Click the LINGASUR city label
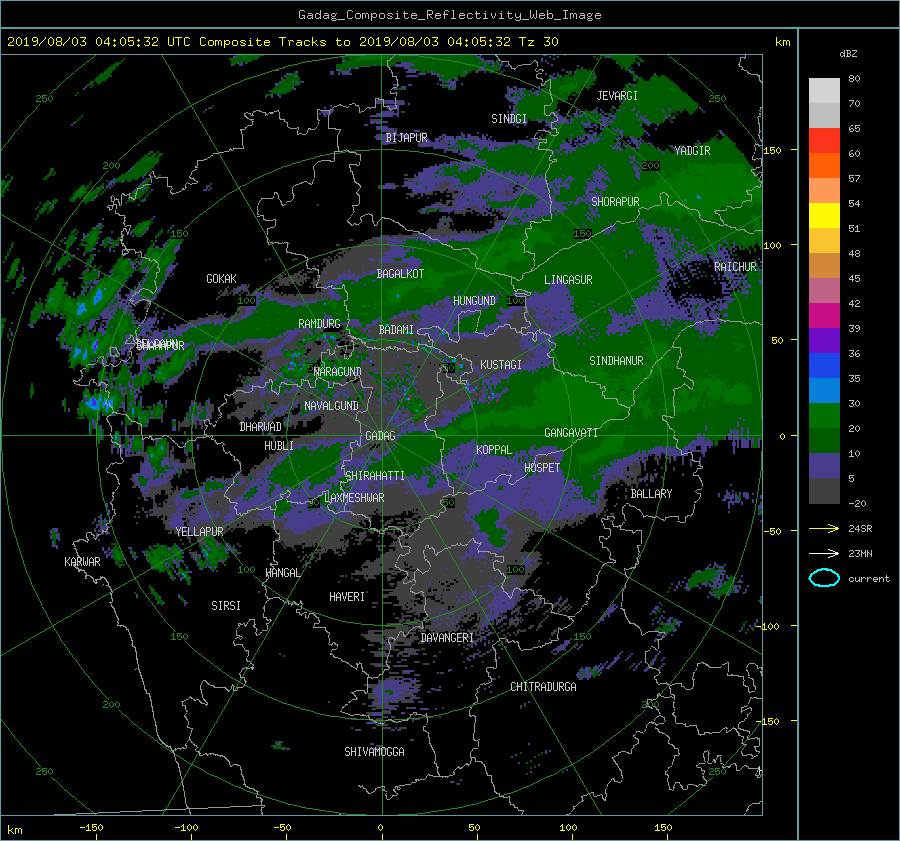 [x=568, y=280]
